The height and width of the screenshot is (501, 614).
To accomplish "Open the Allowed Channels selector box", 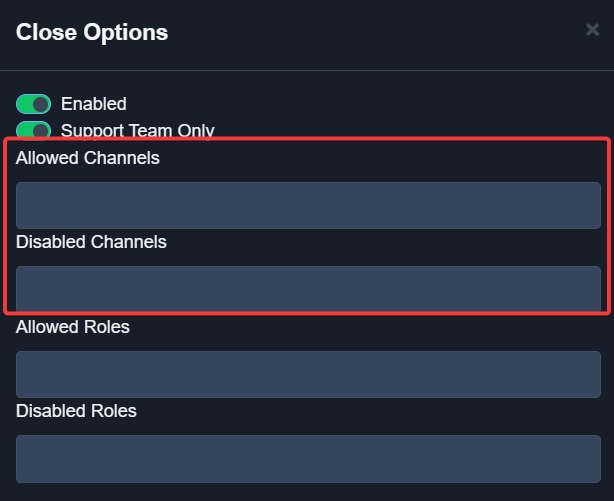I will click(x=308, y=205).
